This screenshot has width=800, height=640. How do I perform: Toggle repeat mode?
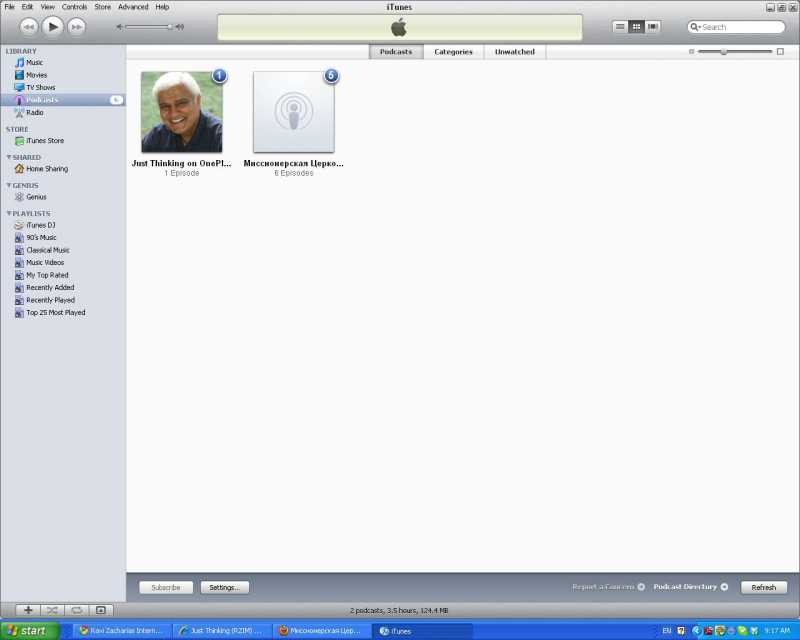77,610
